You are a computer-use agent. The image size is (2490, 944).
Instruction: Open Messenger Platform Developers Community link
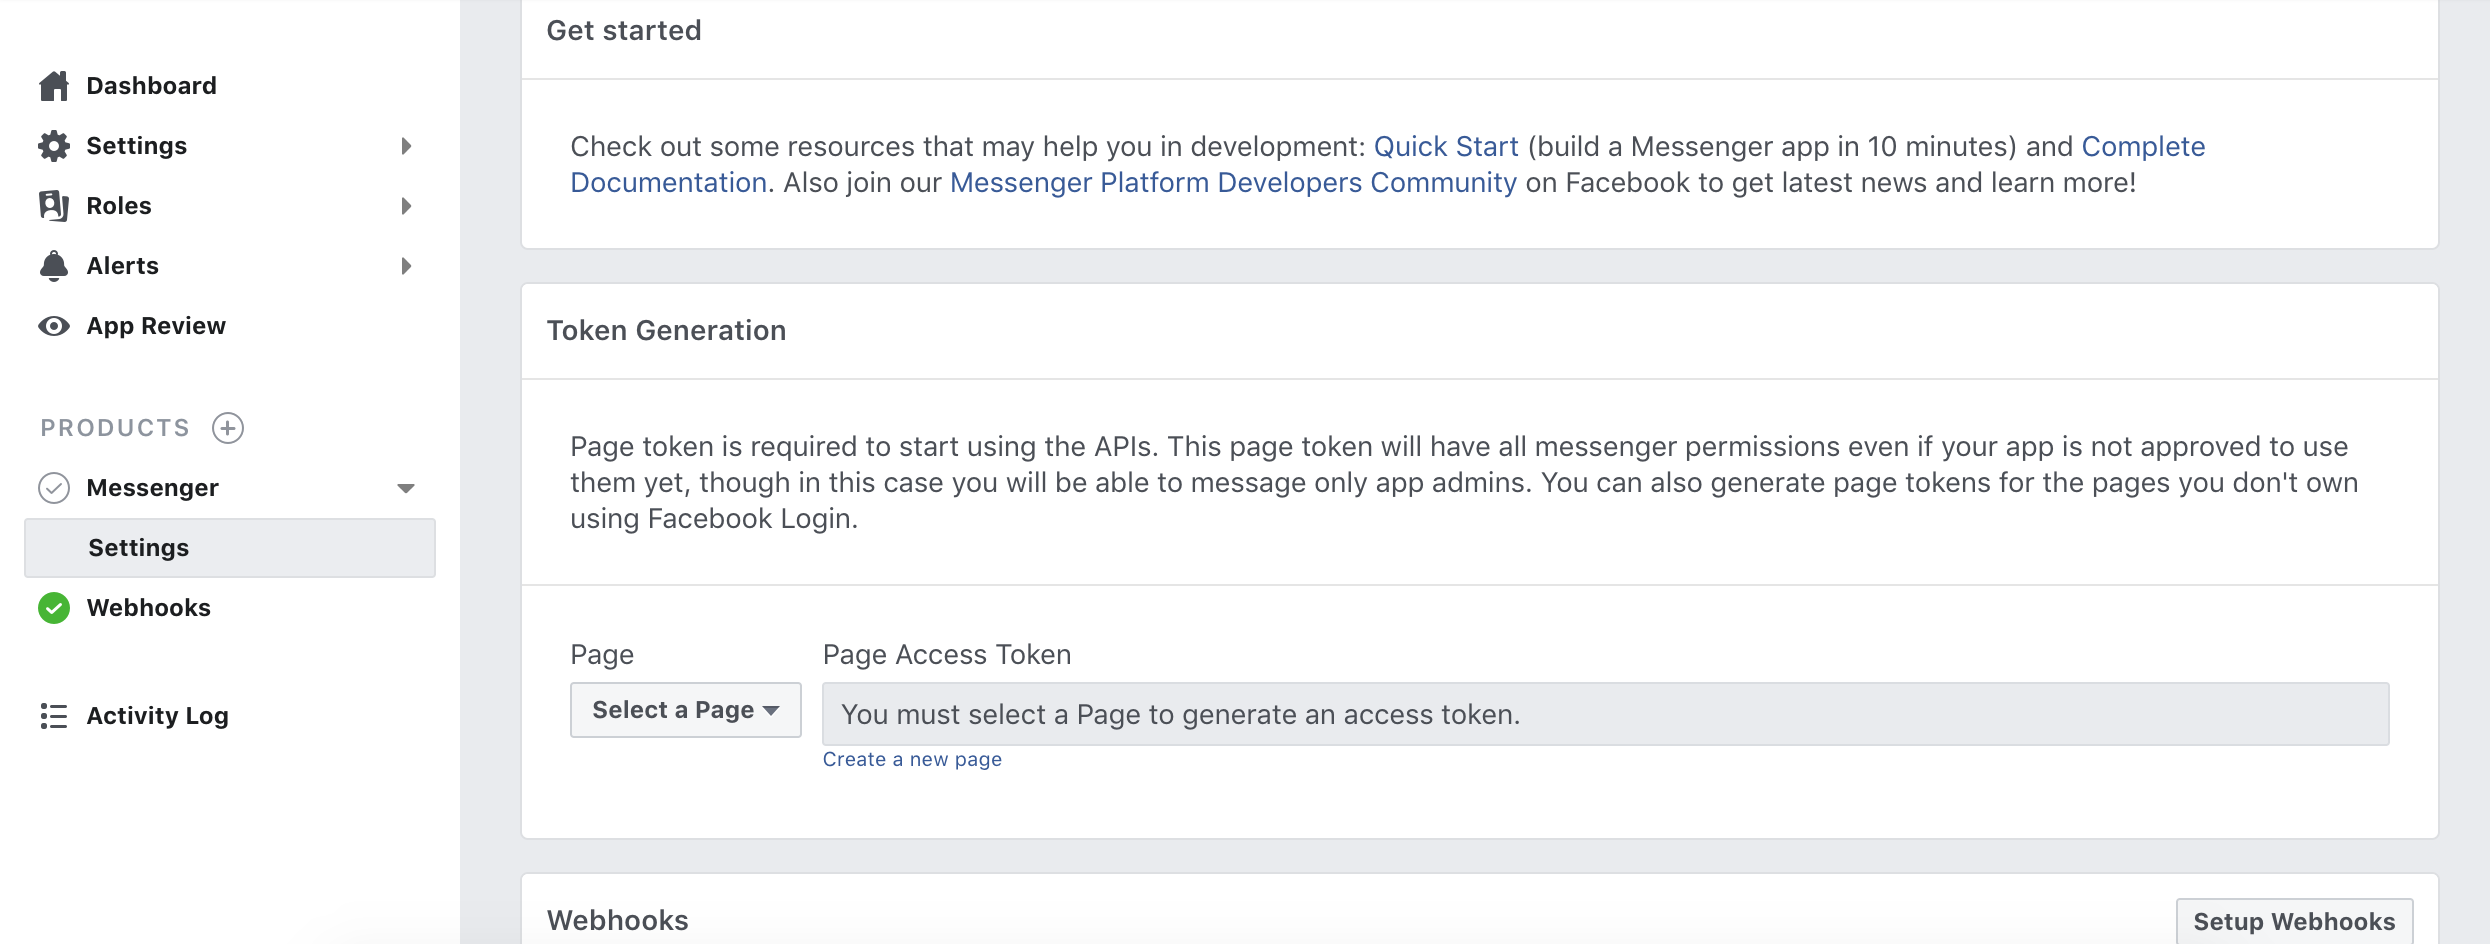(x=1233, y=182)
